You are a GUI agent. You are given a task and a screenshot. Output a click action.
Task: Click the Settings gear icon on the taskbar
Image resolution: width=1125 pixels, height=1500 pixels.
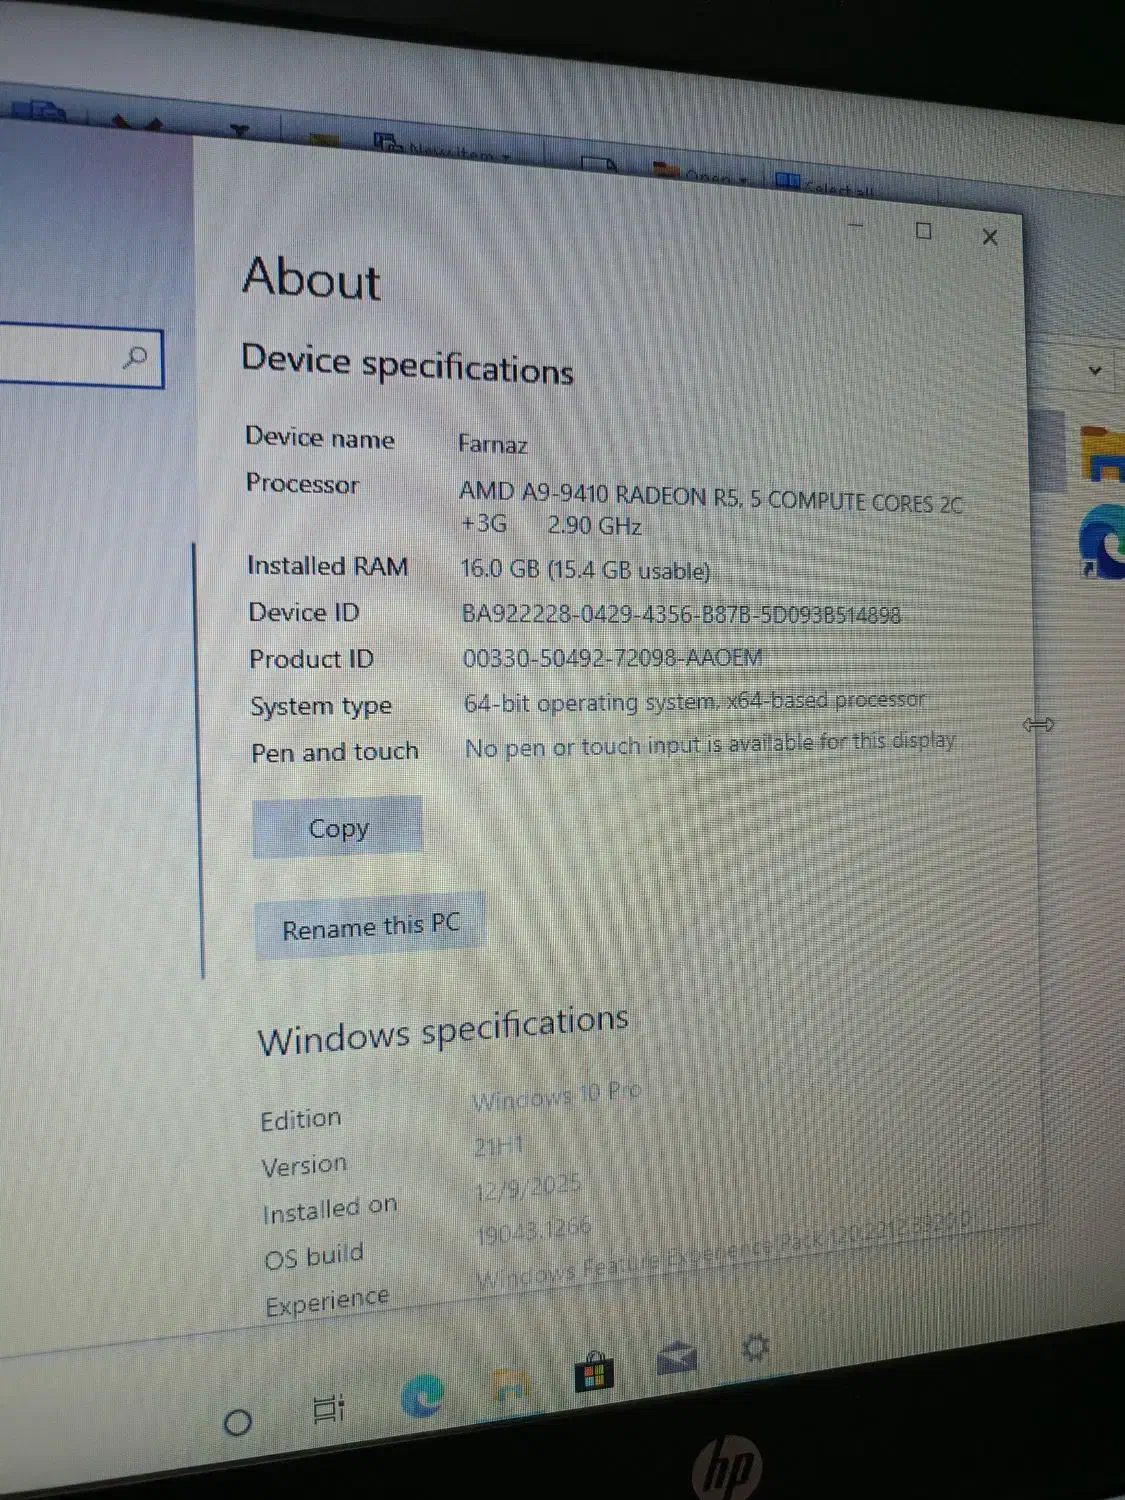tap(755, 1348)
